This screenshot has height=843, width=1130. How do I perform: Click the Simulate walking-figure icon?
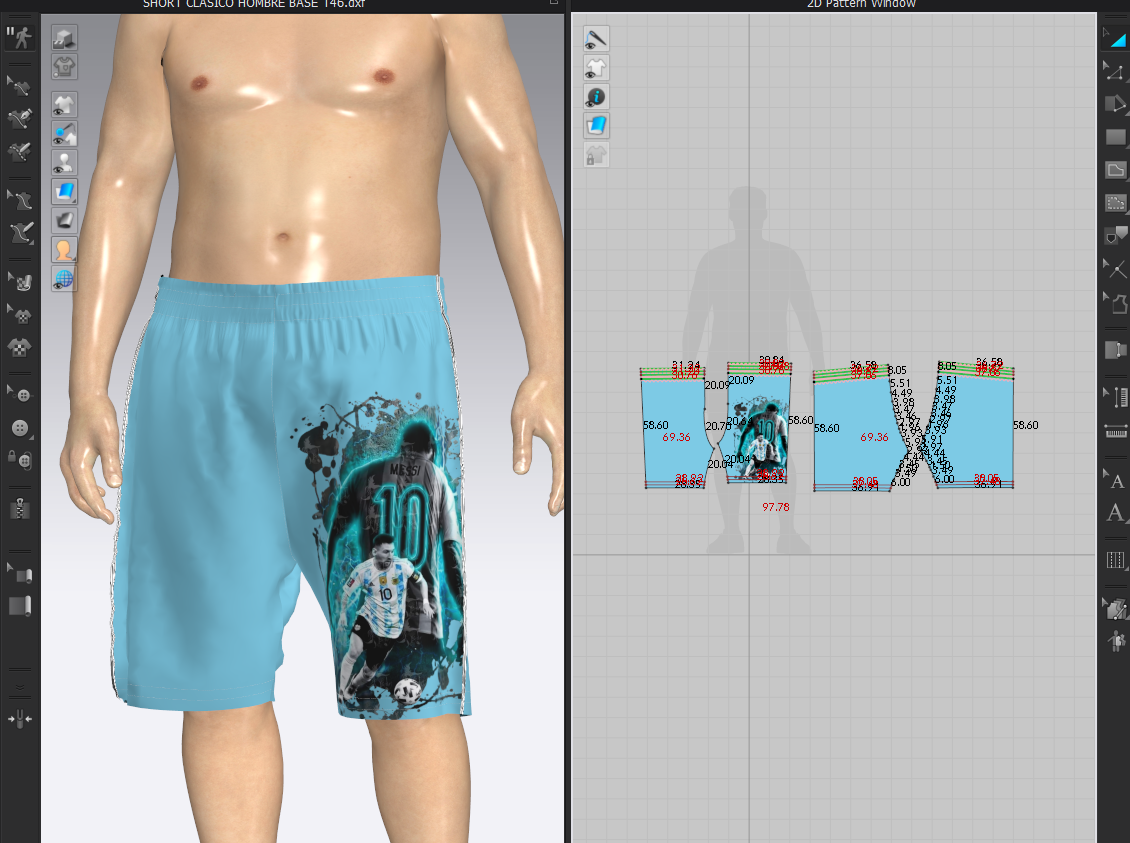coord(19,37)
